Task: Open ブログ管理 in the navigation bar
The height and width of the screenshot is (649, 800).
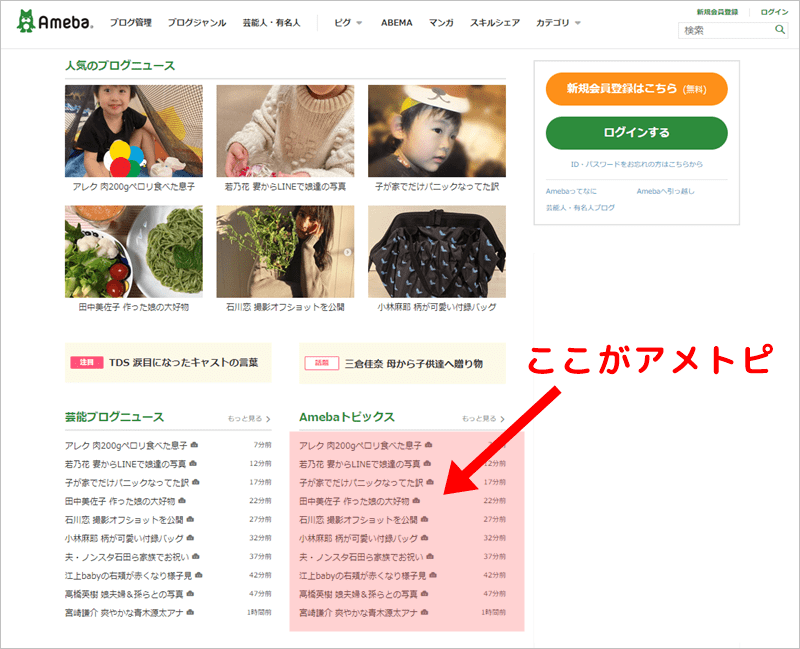Action: tap(131, 22)
